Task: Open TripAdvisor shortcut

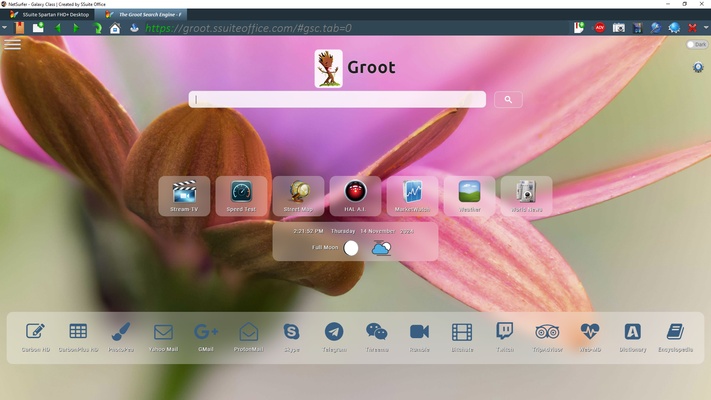Action: click(547, 337)
